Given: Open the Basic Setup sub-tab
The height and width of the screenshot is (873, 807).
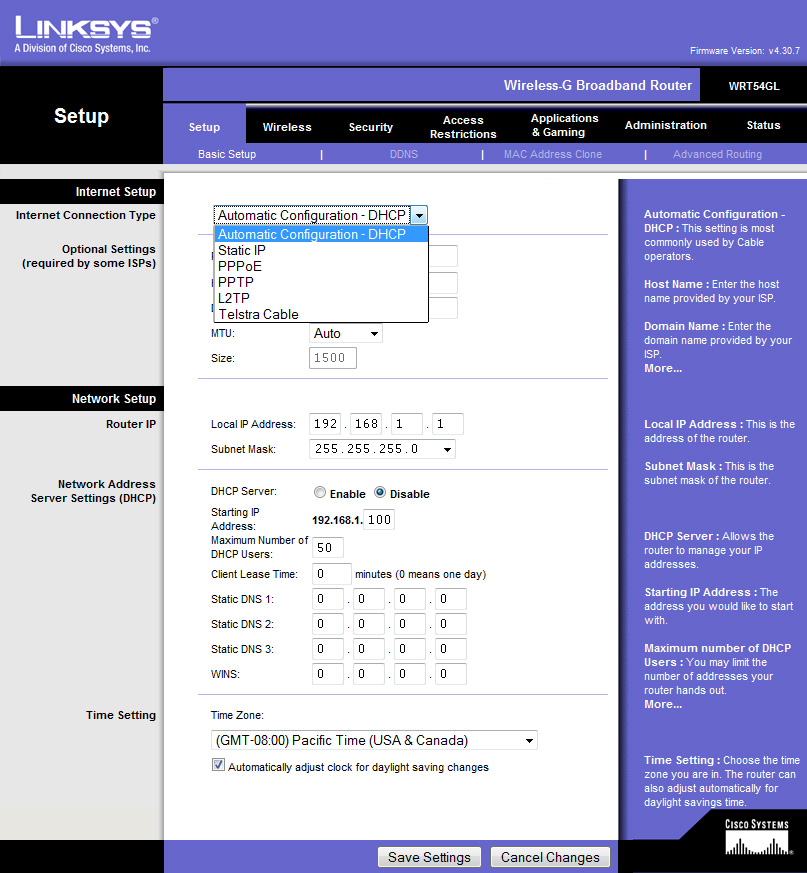Looking at the screenshot, I should click(227, 154).
